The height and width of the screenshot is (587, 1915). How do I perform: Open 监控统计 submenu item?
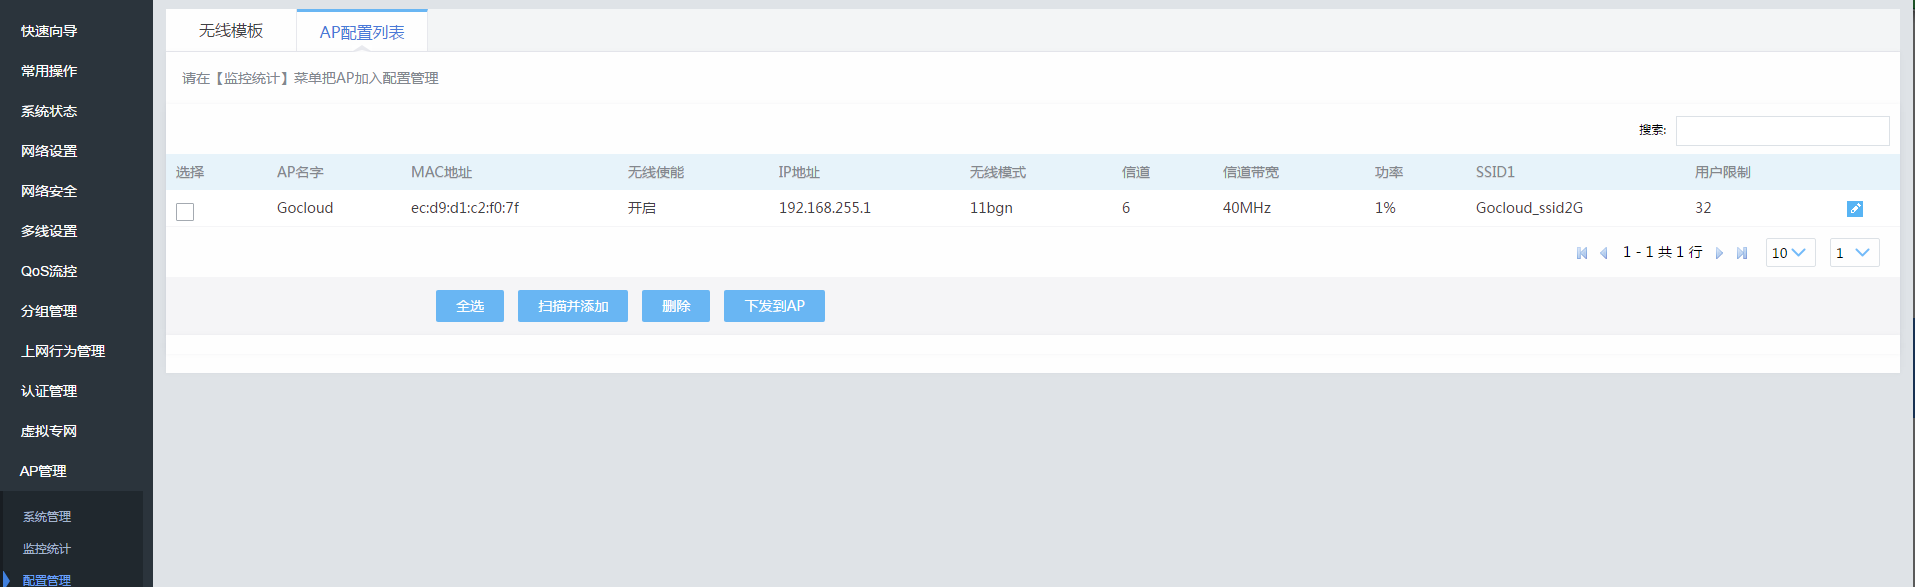click(47, 549)
